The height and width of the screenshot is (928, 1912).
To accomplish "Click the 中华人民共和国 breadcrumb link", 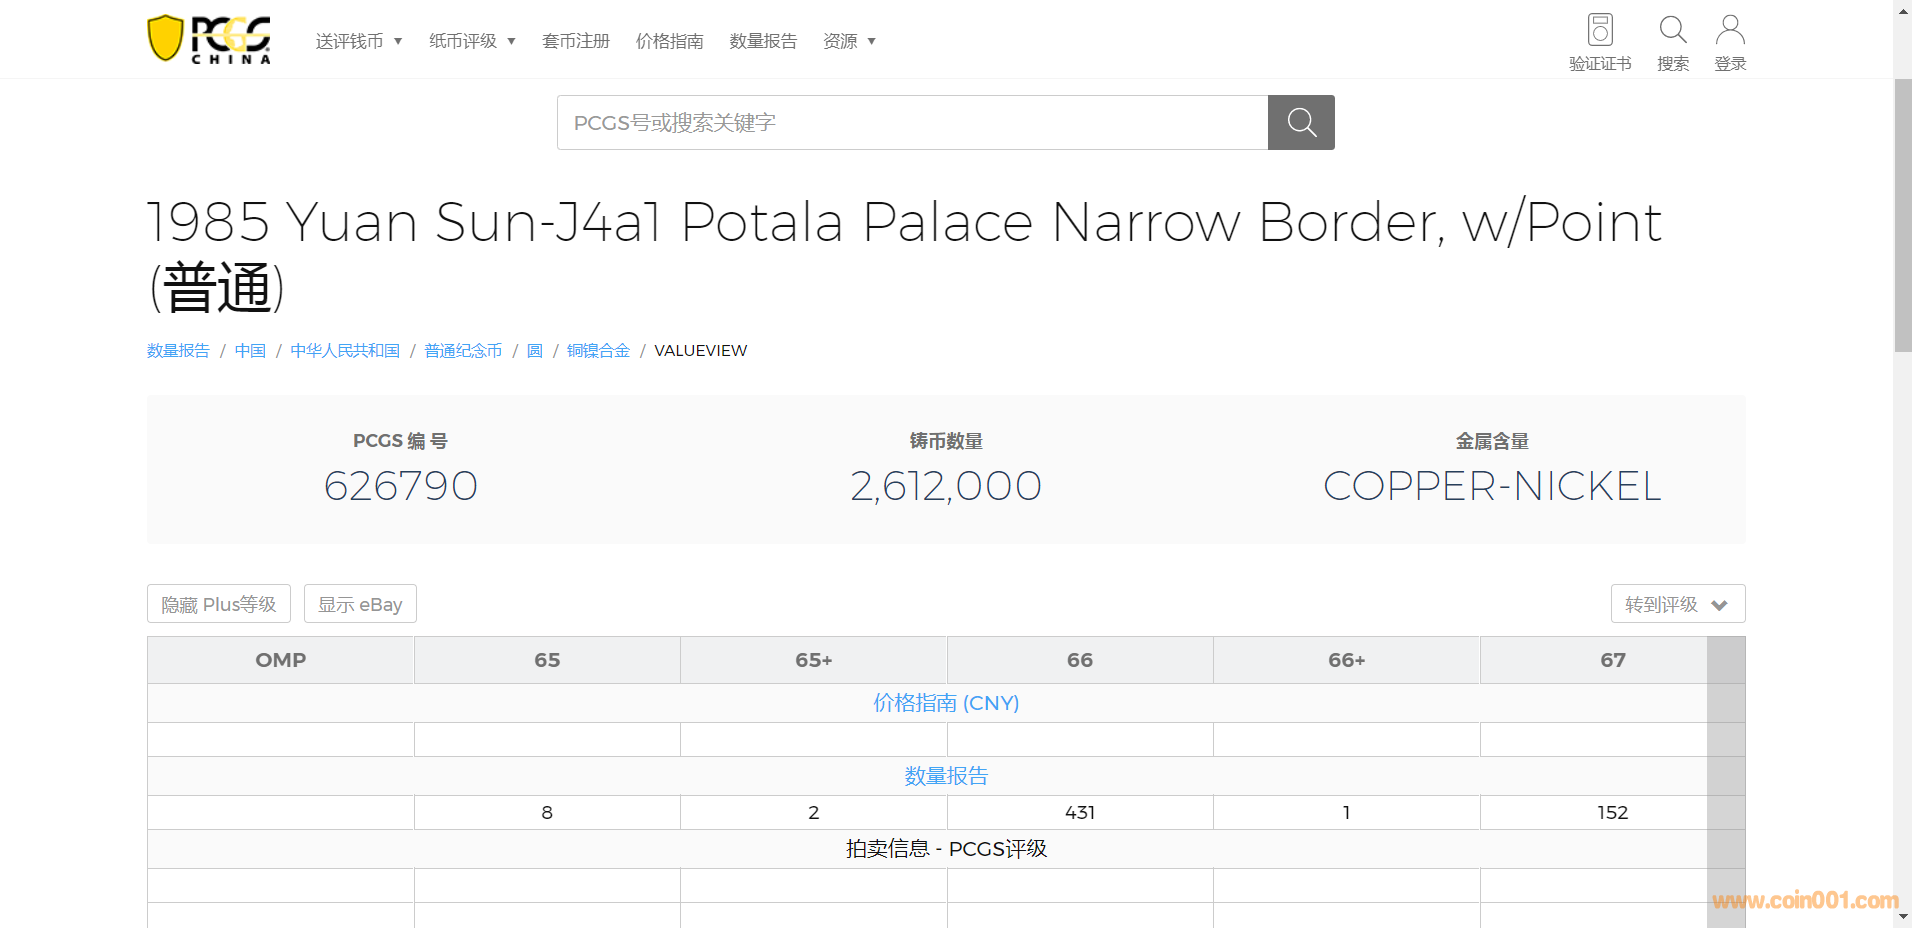I will point(345,351).
